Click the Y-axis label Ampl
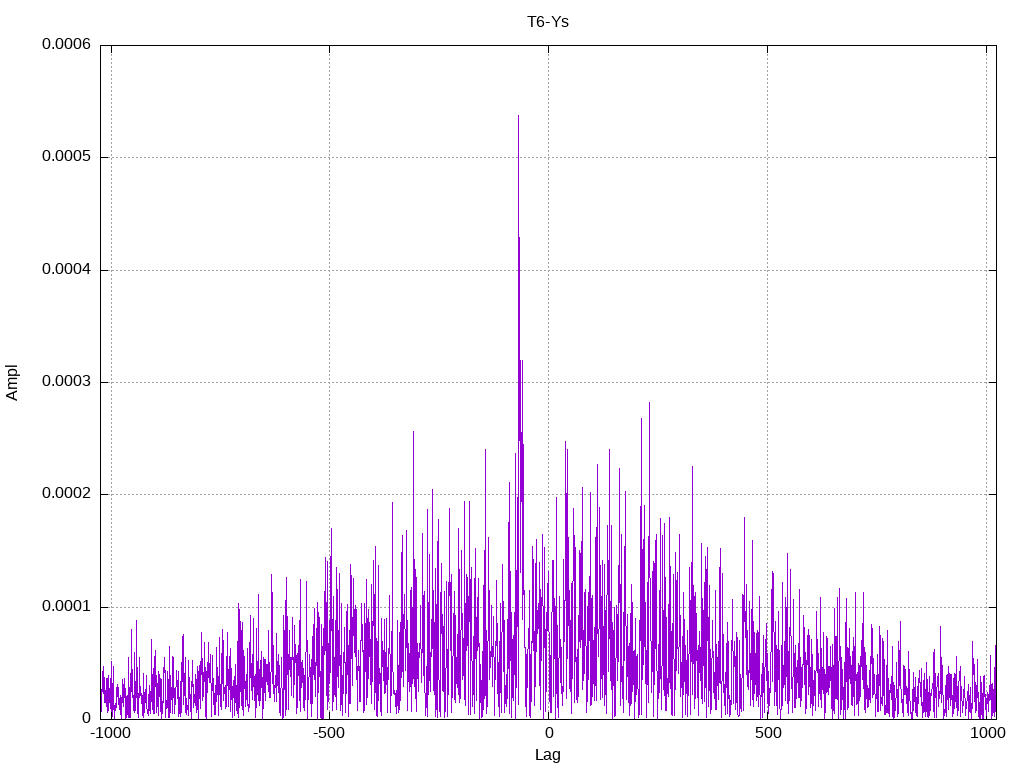1024x768 pixels. click(12, 383)
